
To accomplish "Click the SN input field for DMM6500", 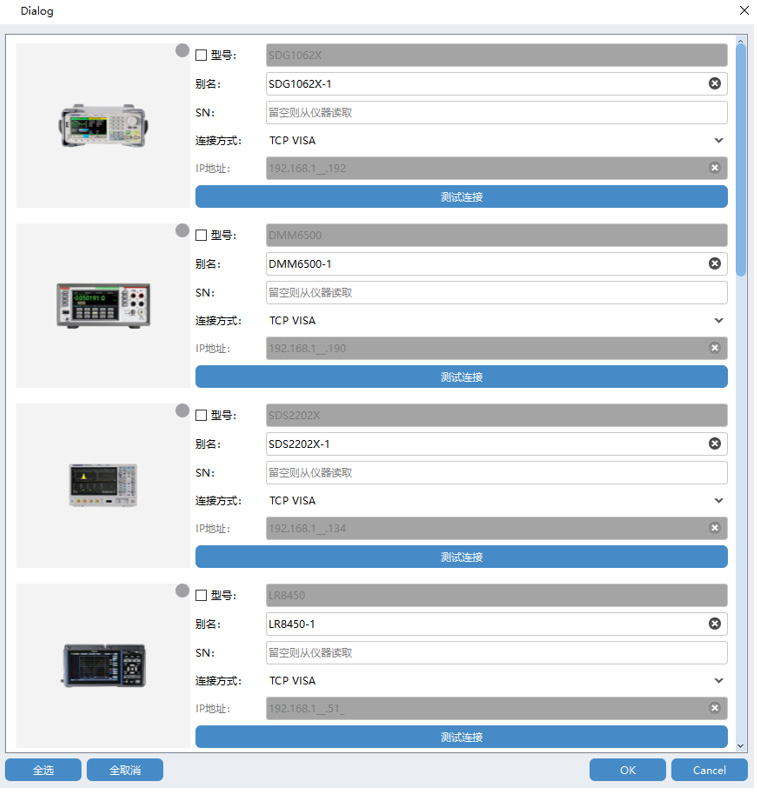I will click(x=496, y=293).
